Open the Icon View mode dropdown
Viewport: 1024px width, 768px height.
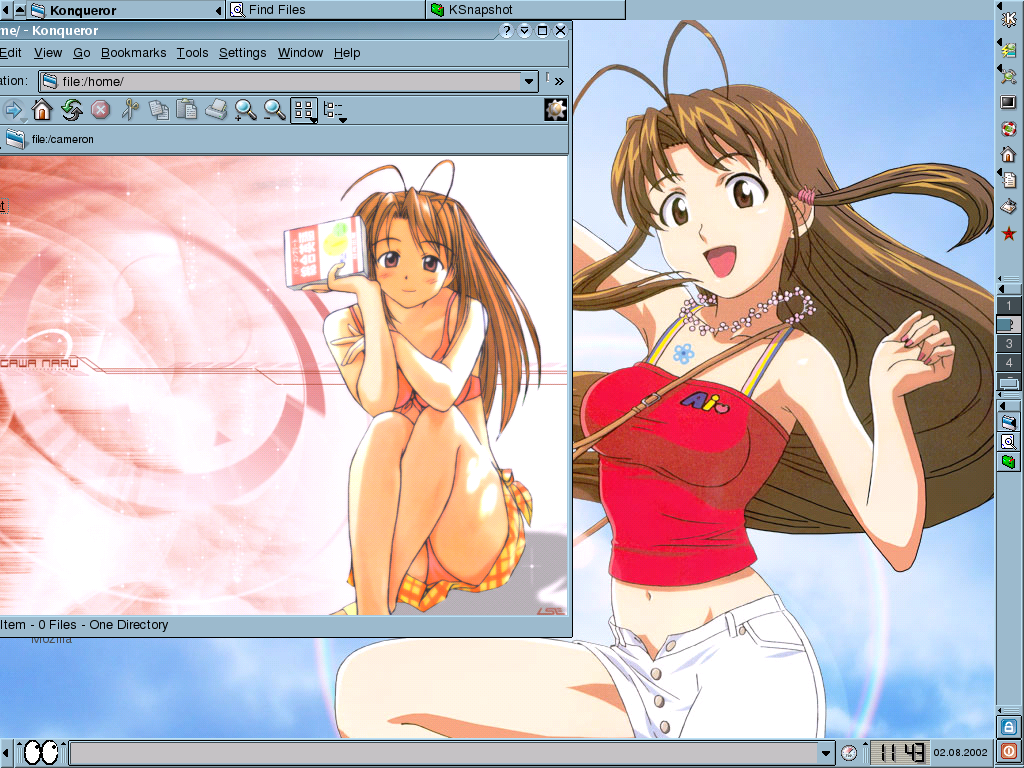coord(304,110)
